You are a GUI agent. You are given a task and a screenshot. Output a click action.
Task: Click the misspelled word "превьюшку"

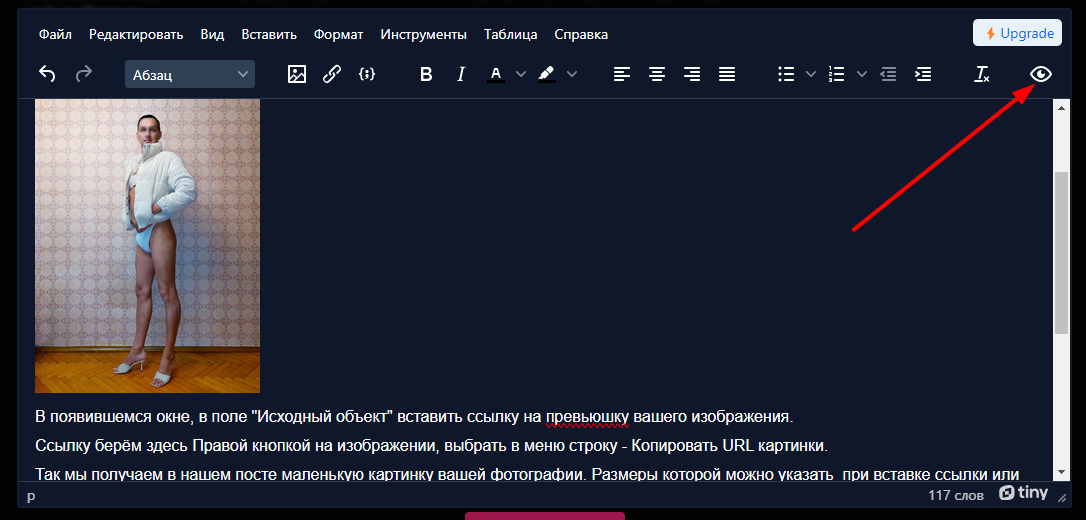587,418
